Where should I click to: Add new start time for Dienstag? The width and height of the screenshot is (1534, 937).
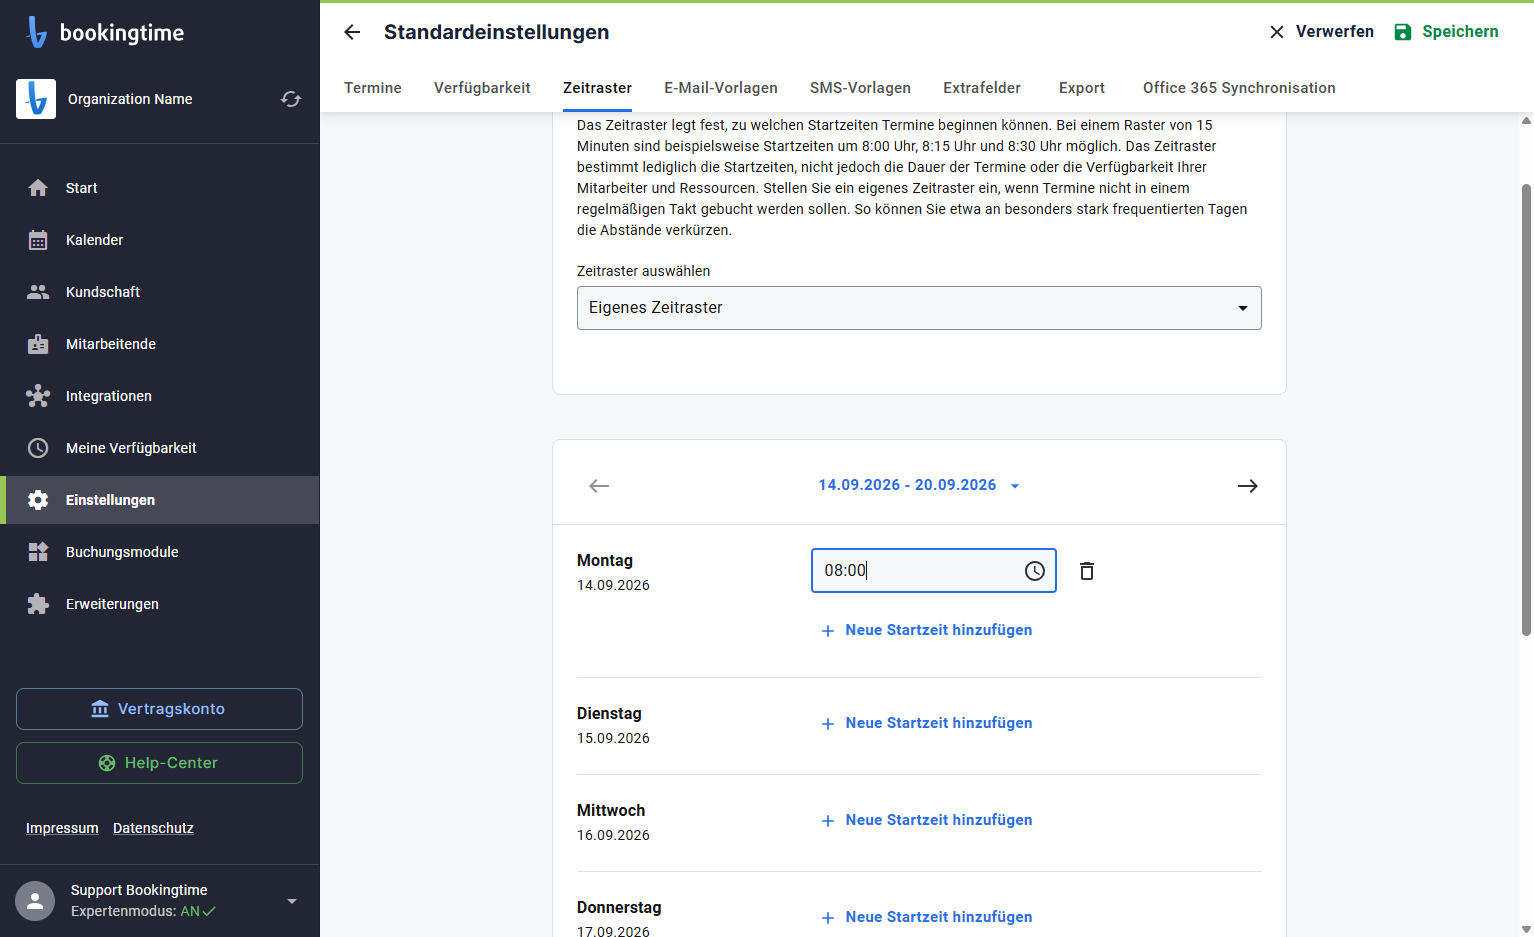[x=926, y=723]
